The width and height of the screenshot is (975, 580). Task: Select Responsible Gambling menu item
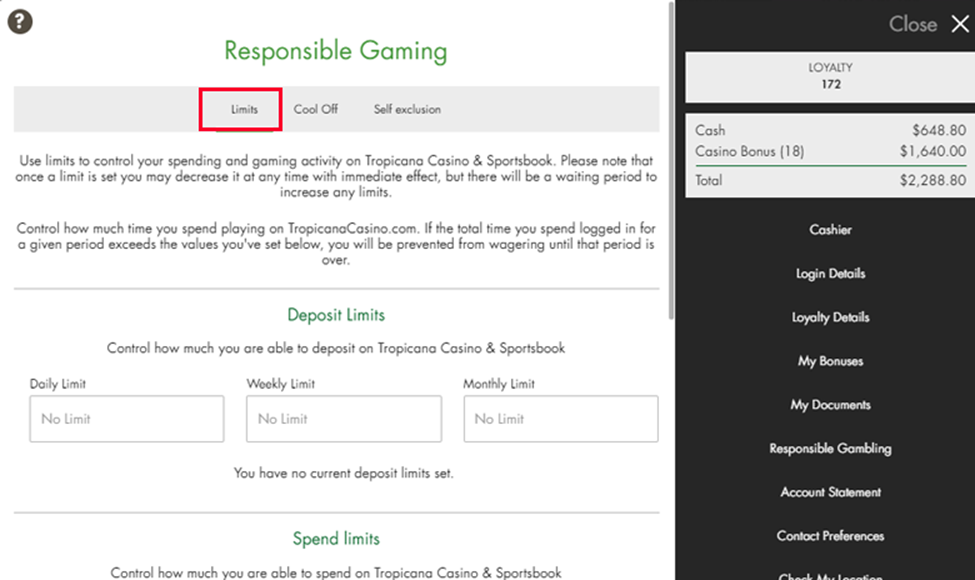(x=830, y=449)
